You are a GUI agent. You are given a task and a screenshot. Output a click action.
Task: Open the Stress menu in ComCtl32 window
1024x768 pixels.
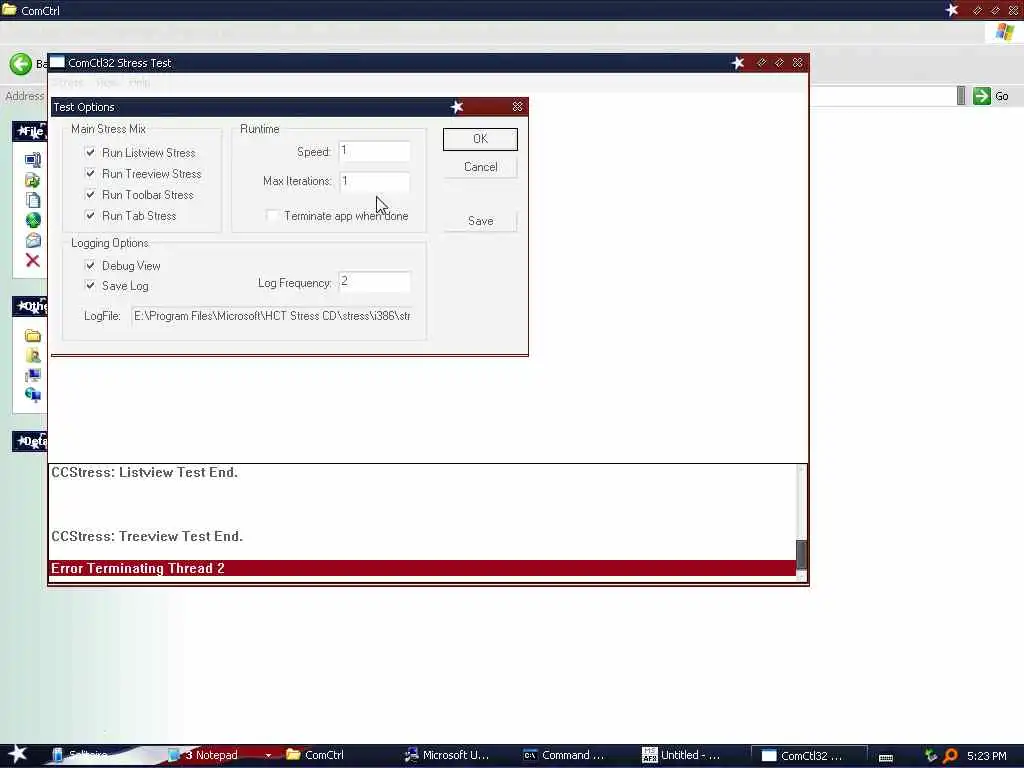pos(68,83)
